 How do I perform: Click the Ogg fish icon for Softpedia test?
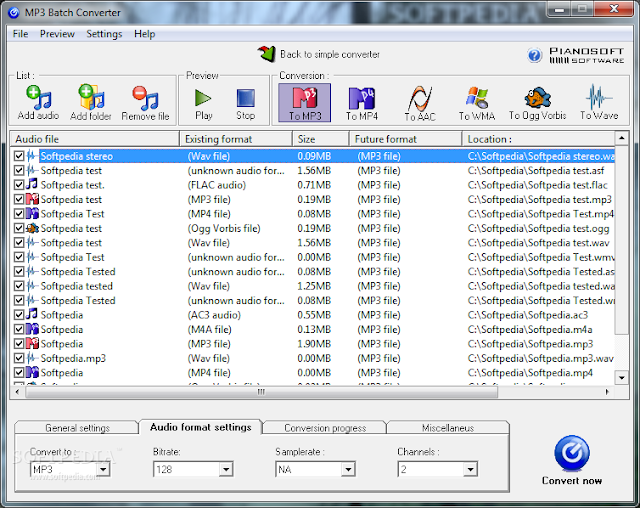coord(32,228)
